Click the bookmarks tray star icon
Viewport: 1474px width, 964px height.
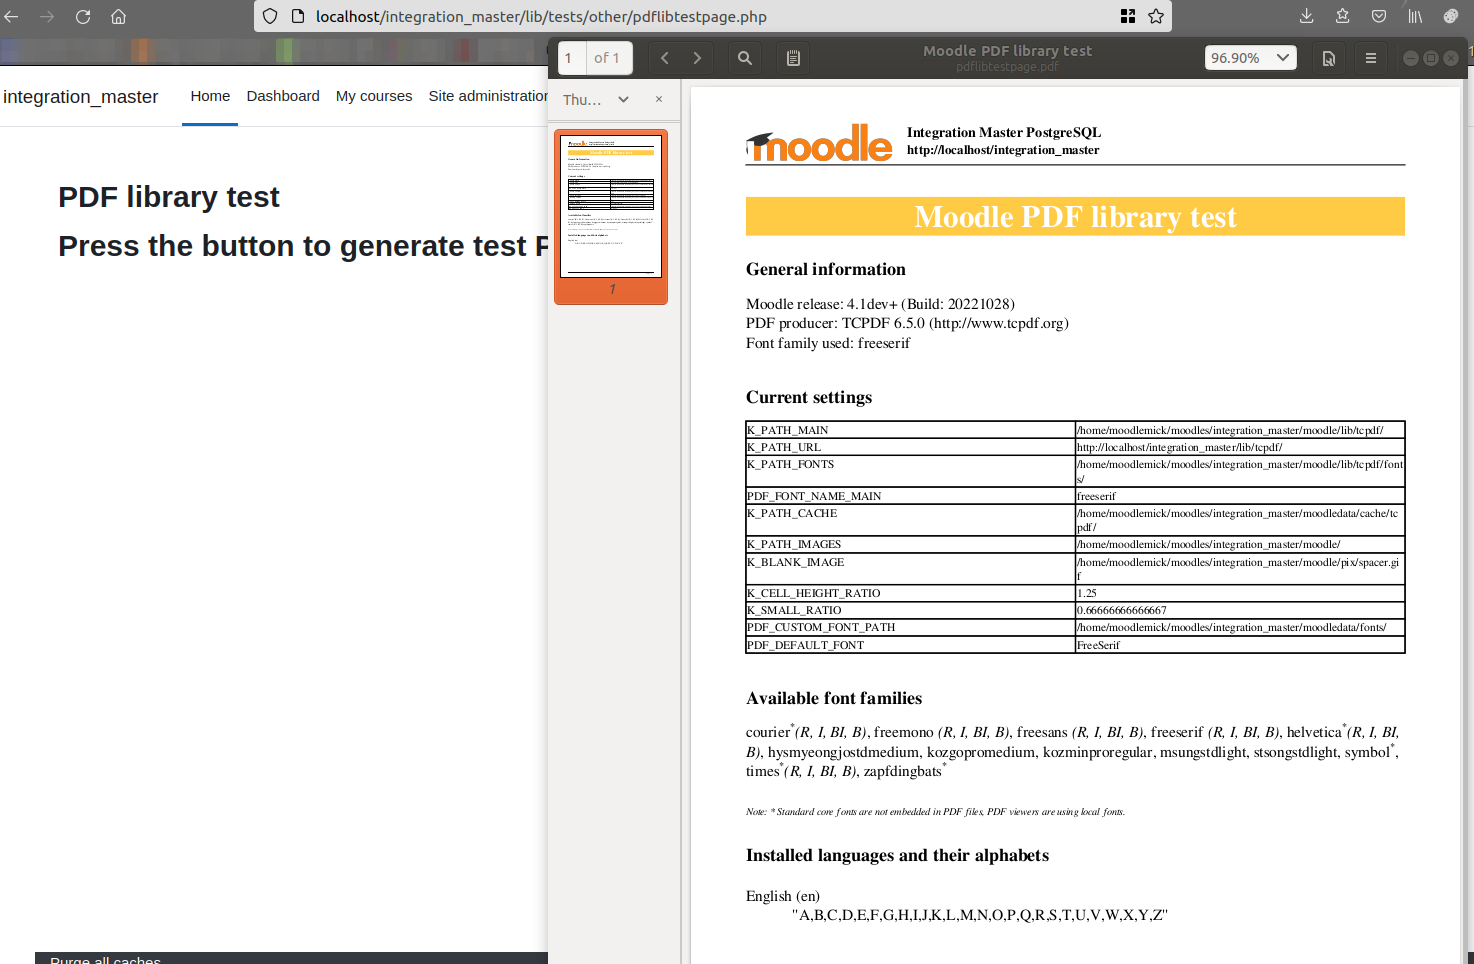point(1343,16)
